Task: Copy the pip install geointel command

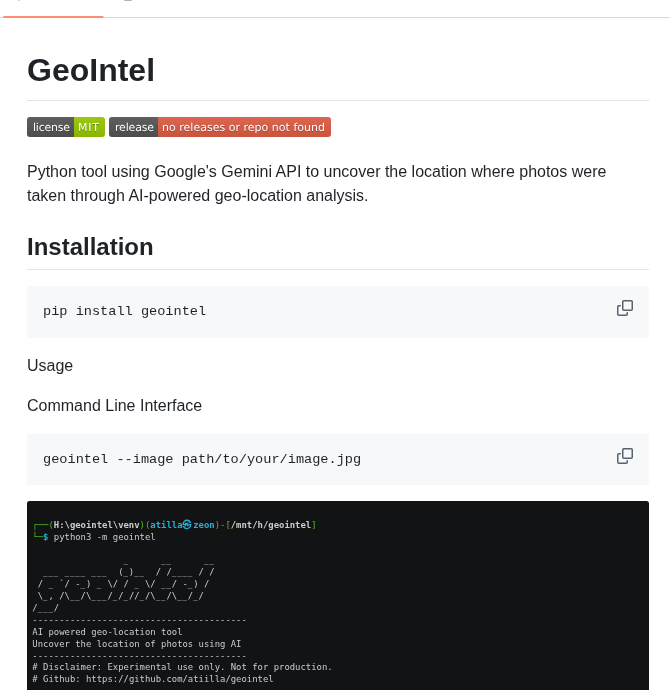Action: pos(625,308)
